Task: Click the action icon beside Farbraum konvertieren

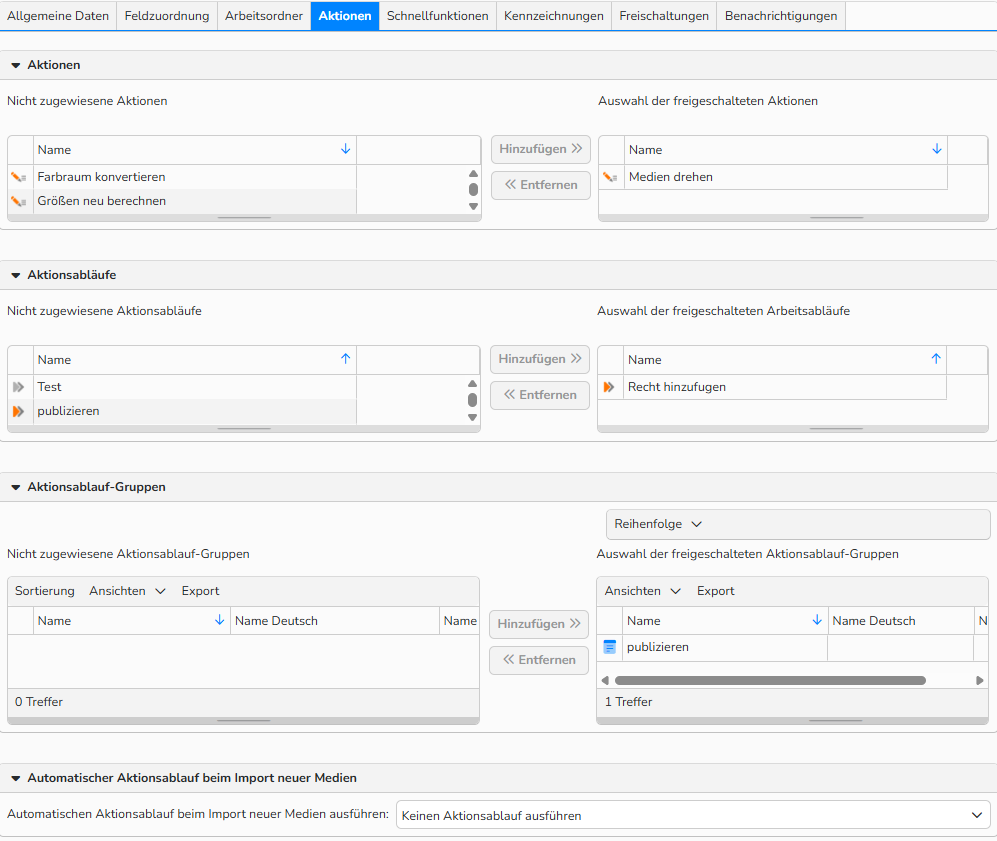Action: [x=18, y=177]
